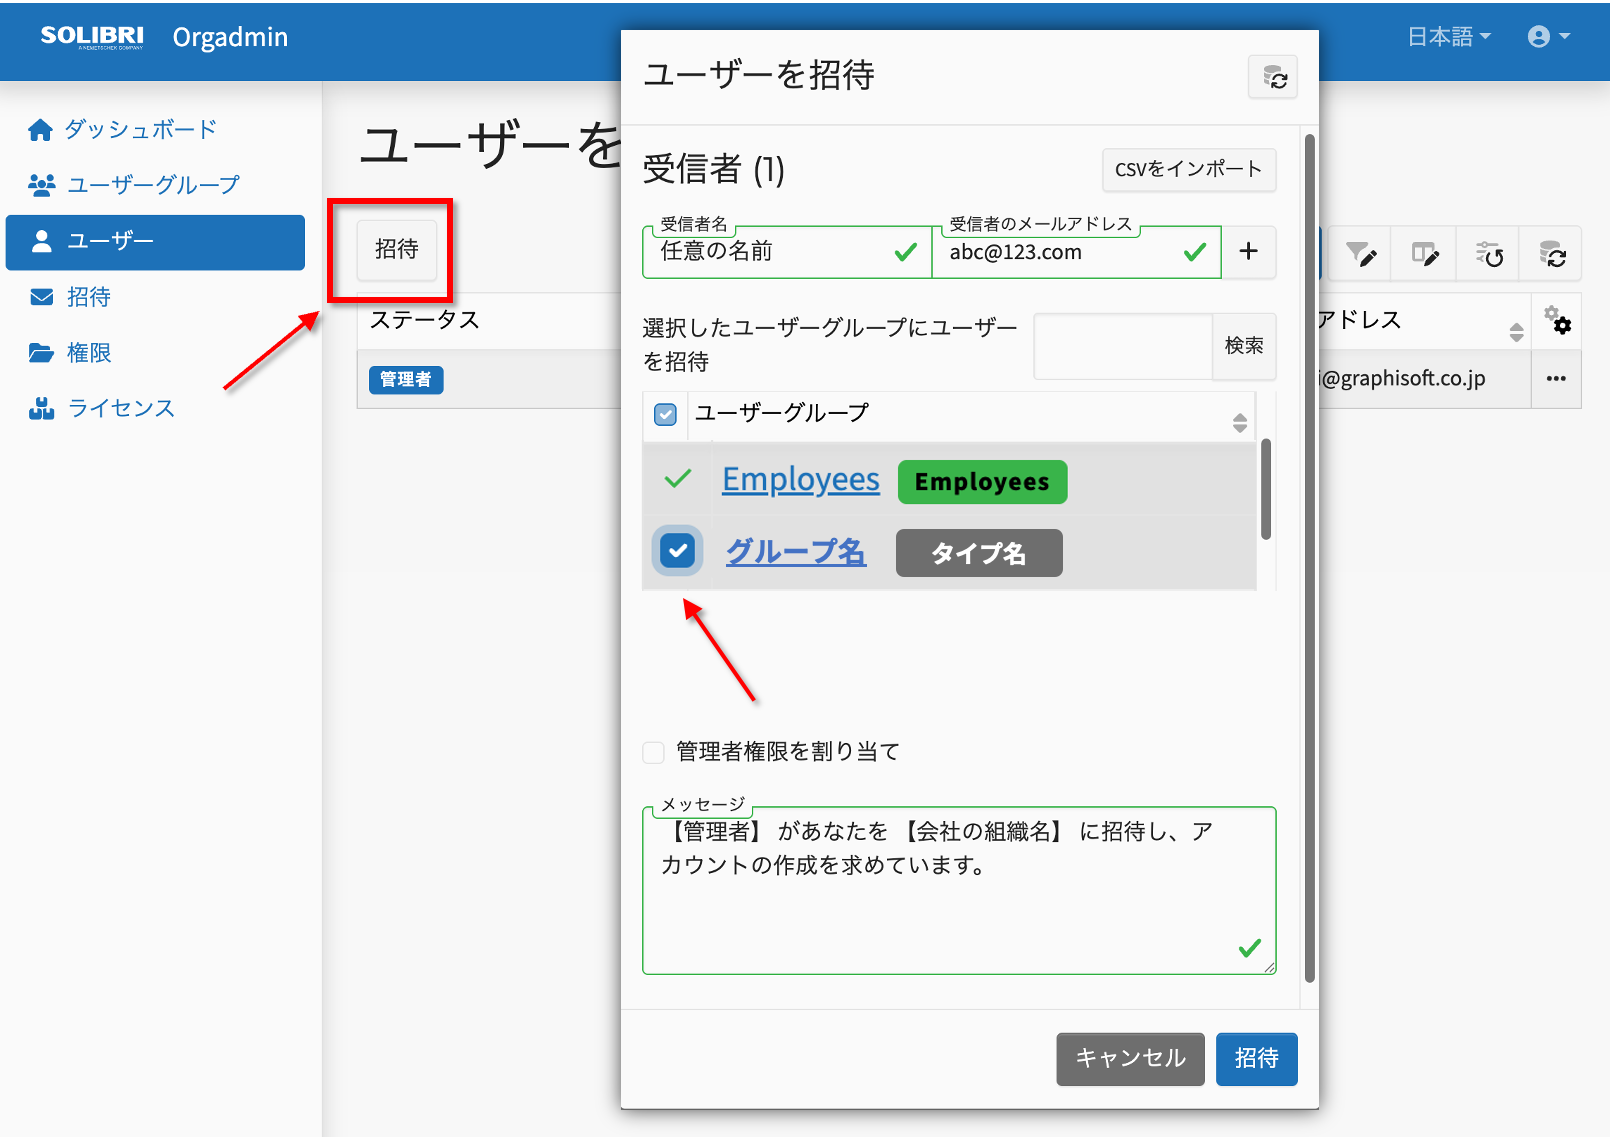
Task: Open the three-dot row actions menu
Action: [x=1556, y=378]
